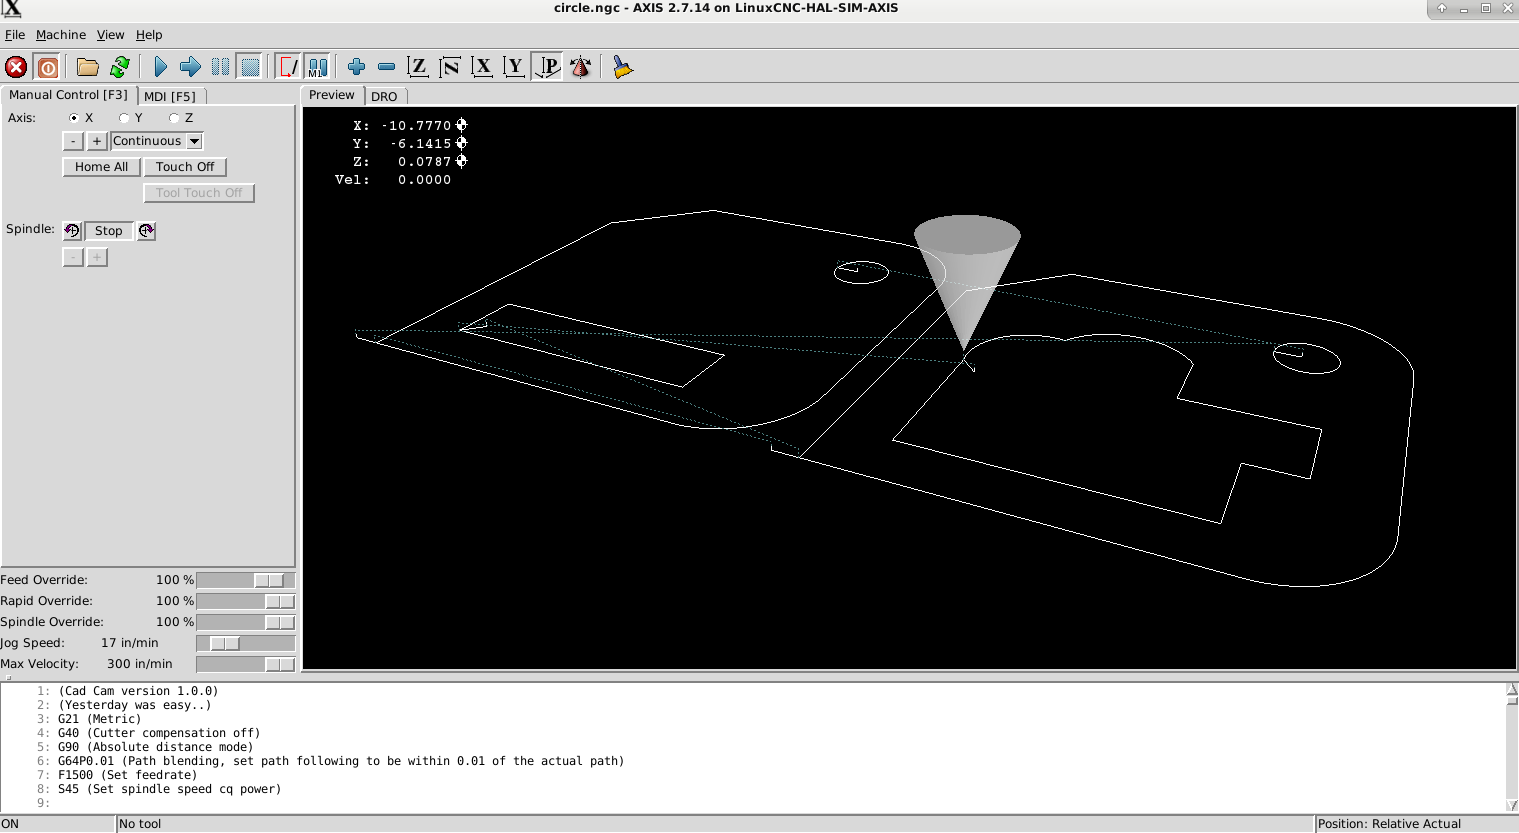The width and height of the screenshot is (1519, 833).
Task: Switch to the MDI [F5] tab
Action: pyautogui.click(x=170, y=96)
